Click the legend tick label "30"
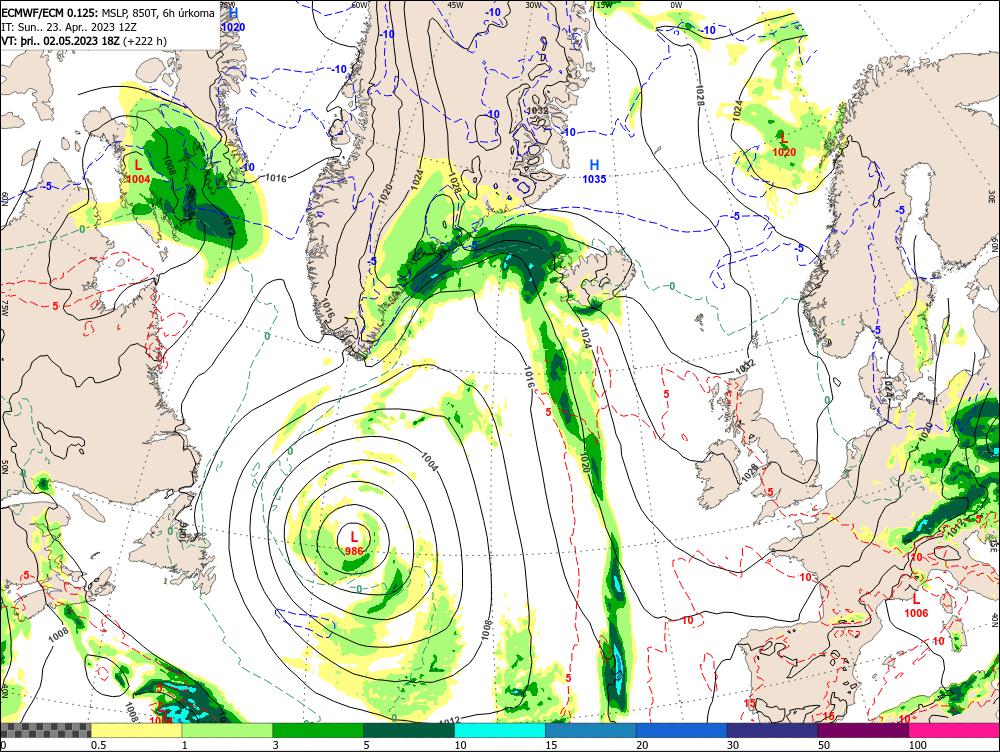 733,745
